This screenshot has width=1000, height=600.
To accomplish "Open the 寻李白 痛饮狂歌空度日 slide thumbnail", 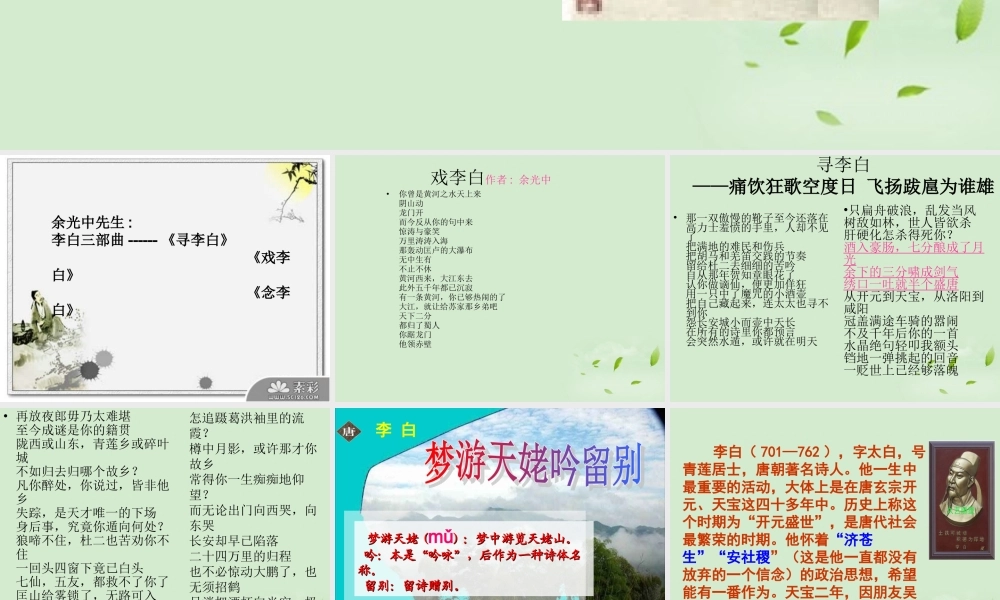I will tap(835, 278).
